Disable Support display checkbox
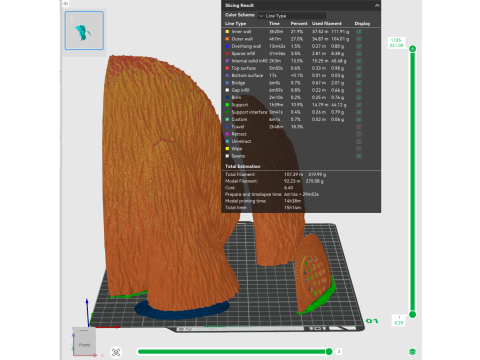 [359, 105]
